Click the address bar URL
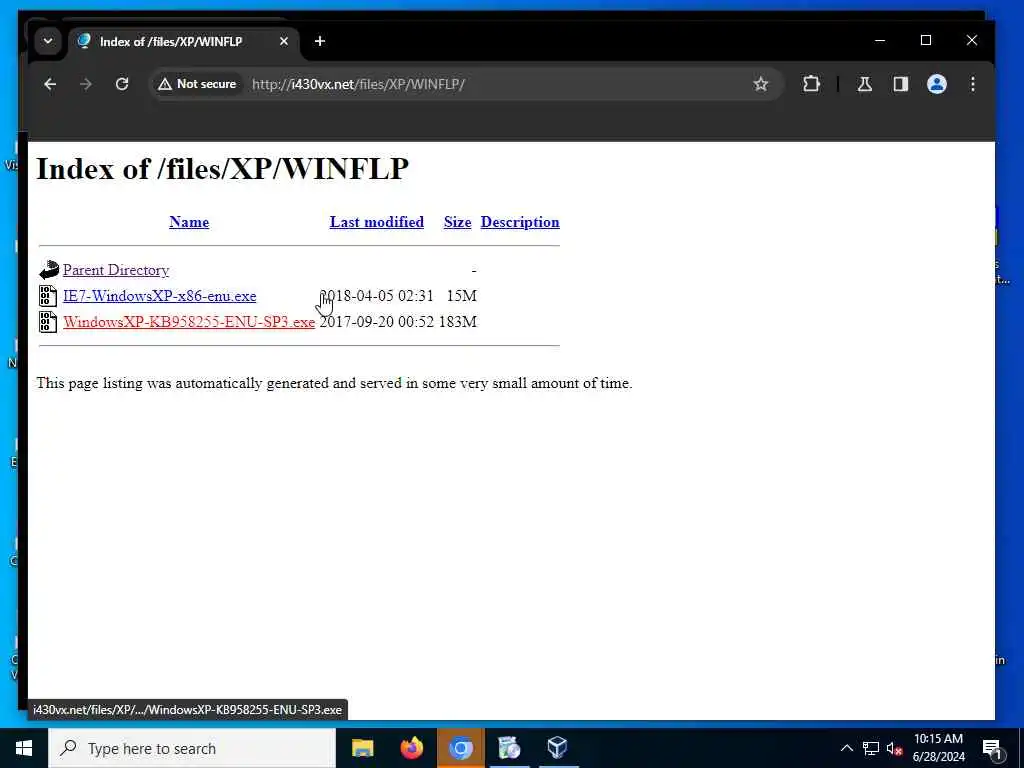The width and height of the screenshot is (1024, 768). click(x=358, y=84)
